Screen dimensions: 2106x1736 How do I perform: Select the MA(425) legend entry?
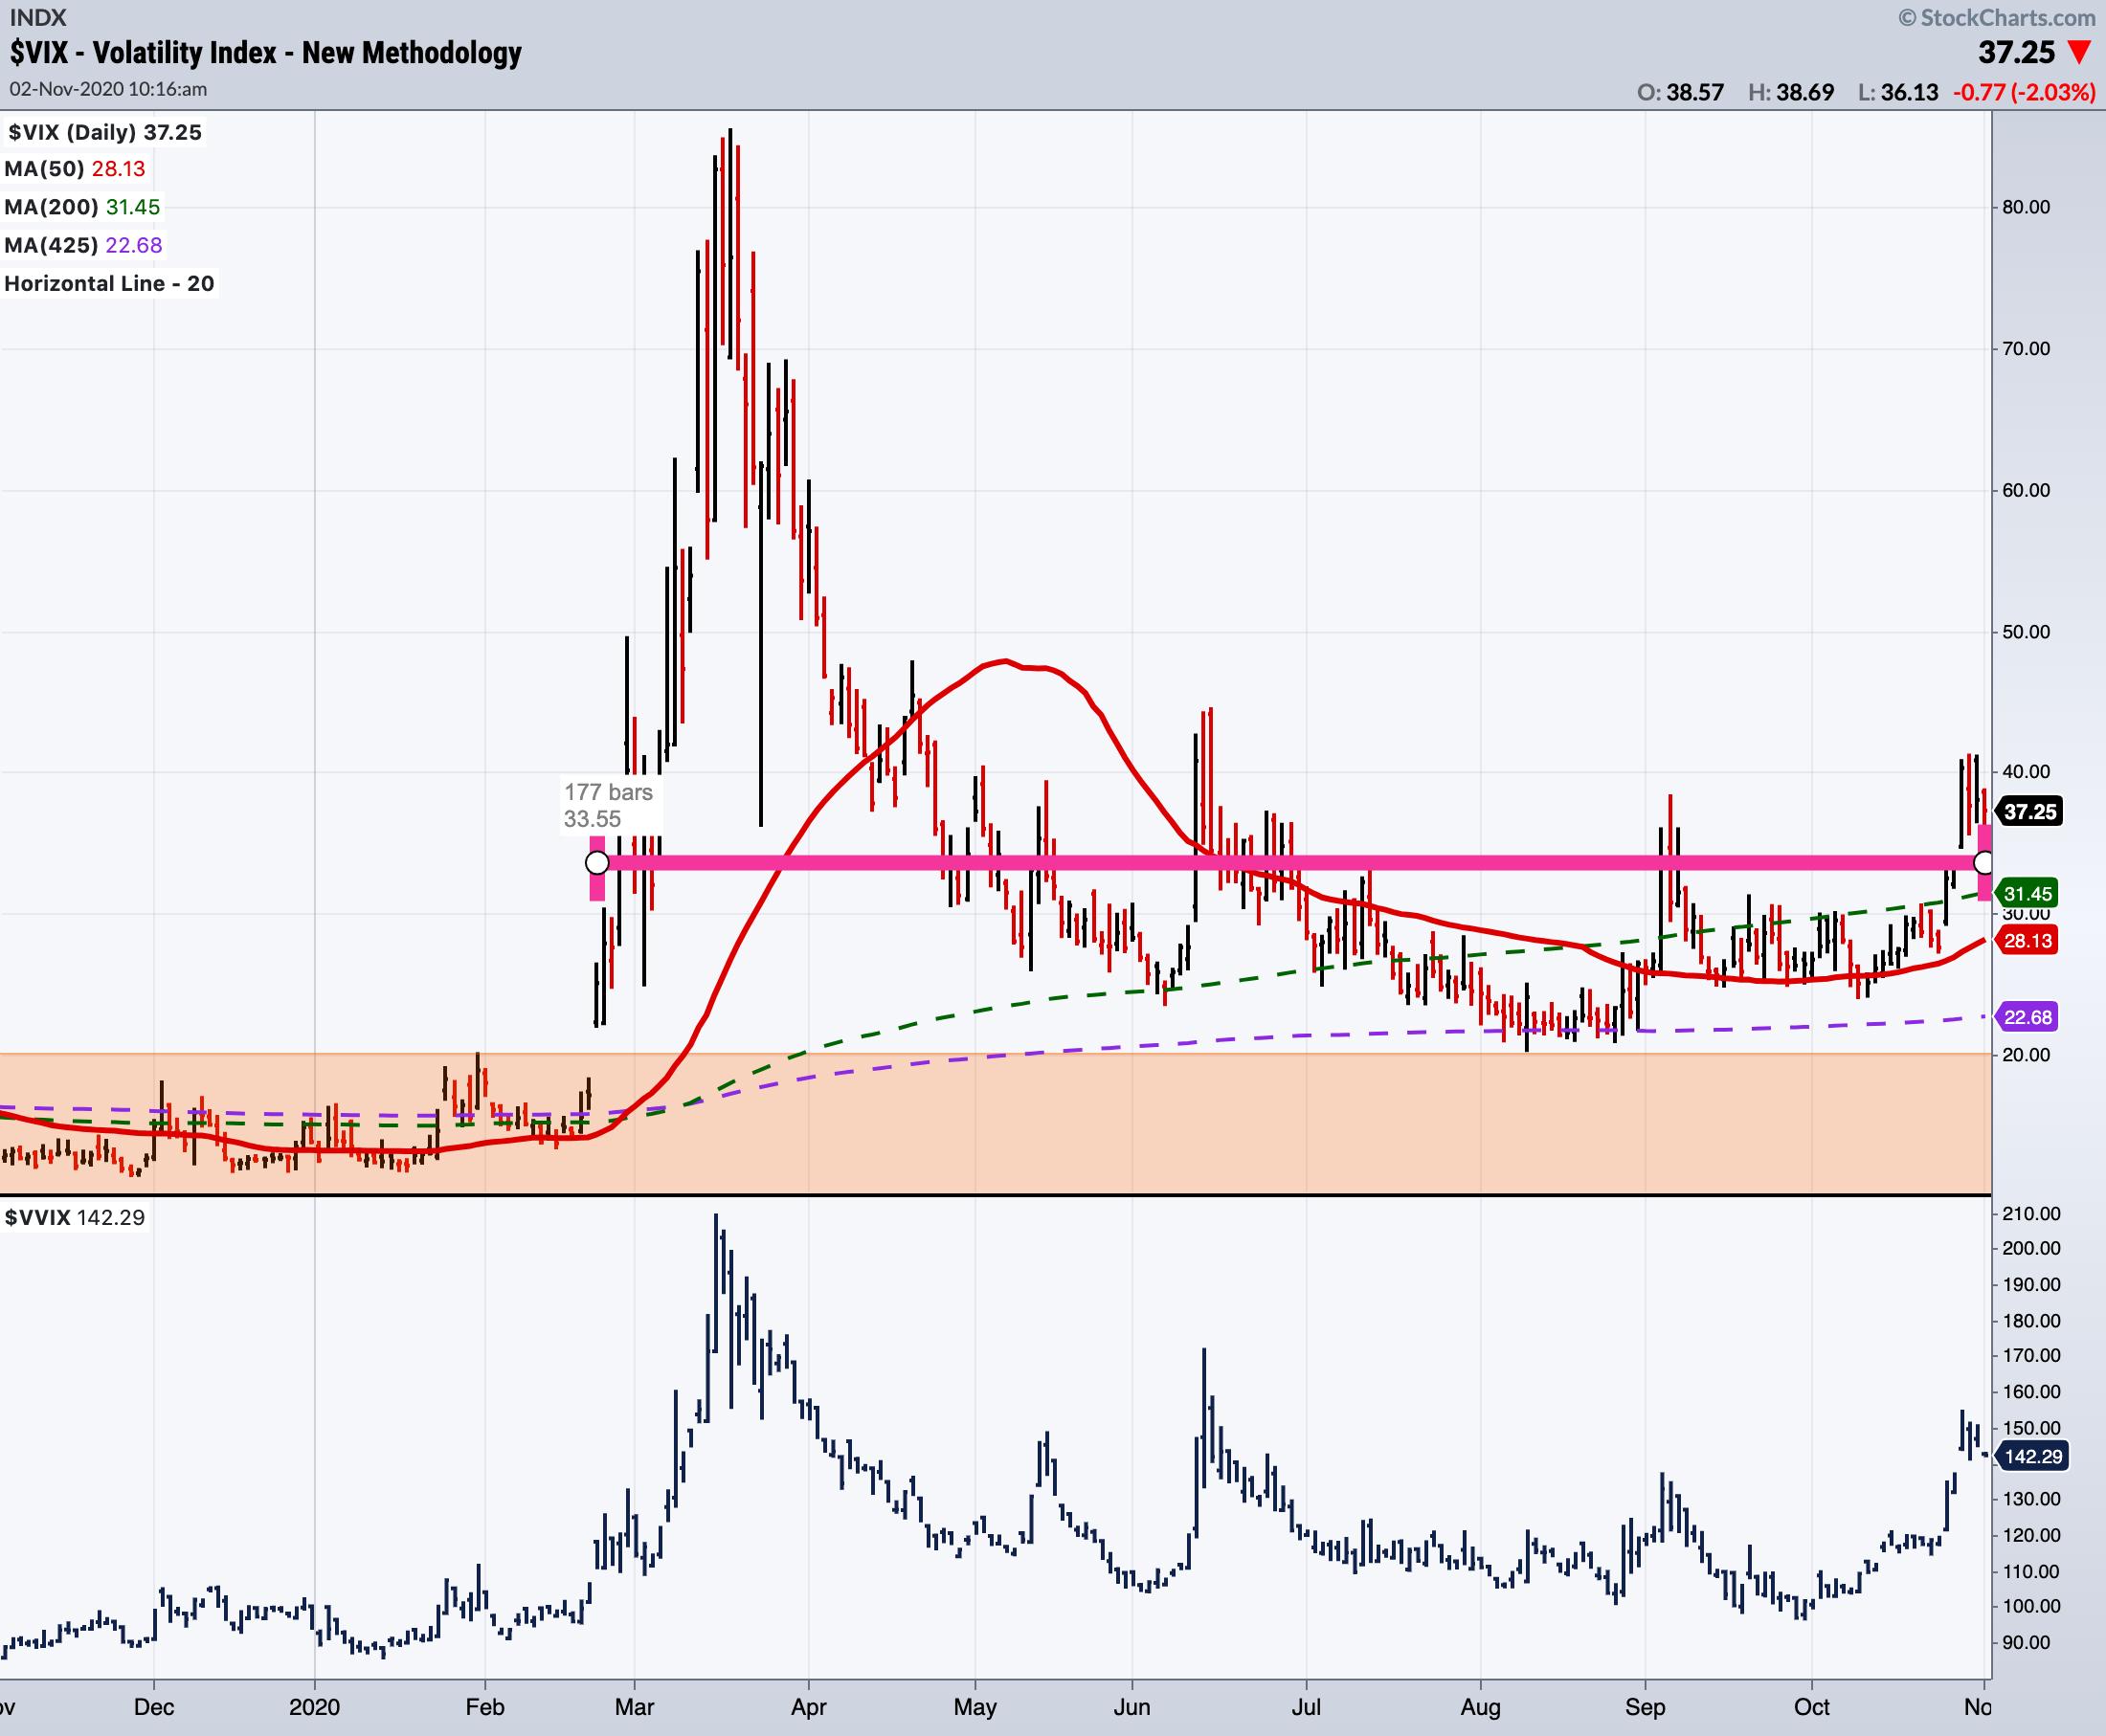[x=83, y=245]
